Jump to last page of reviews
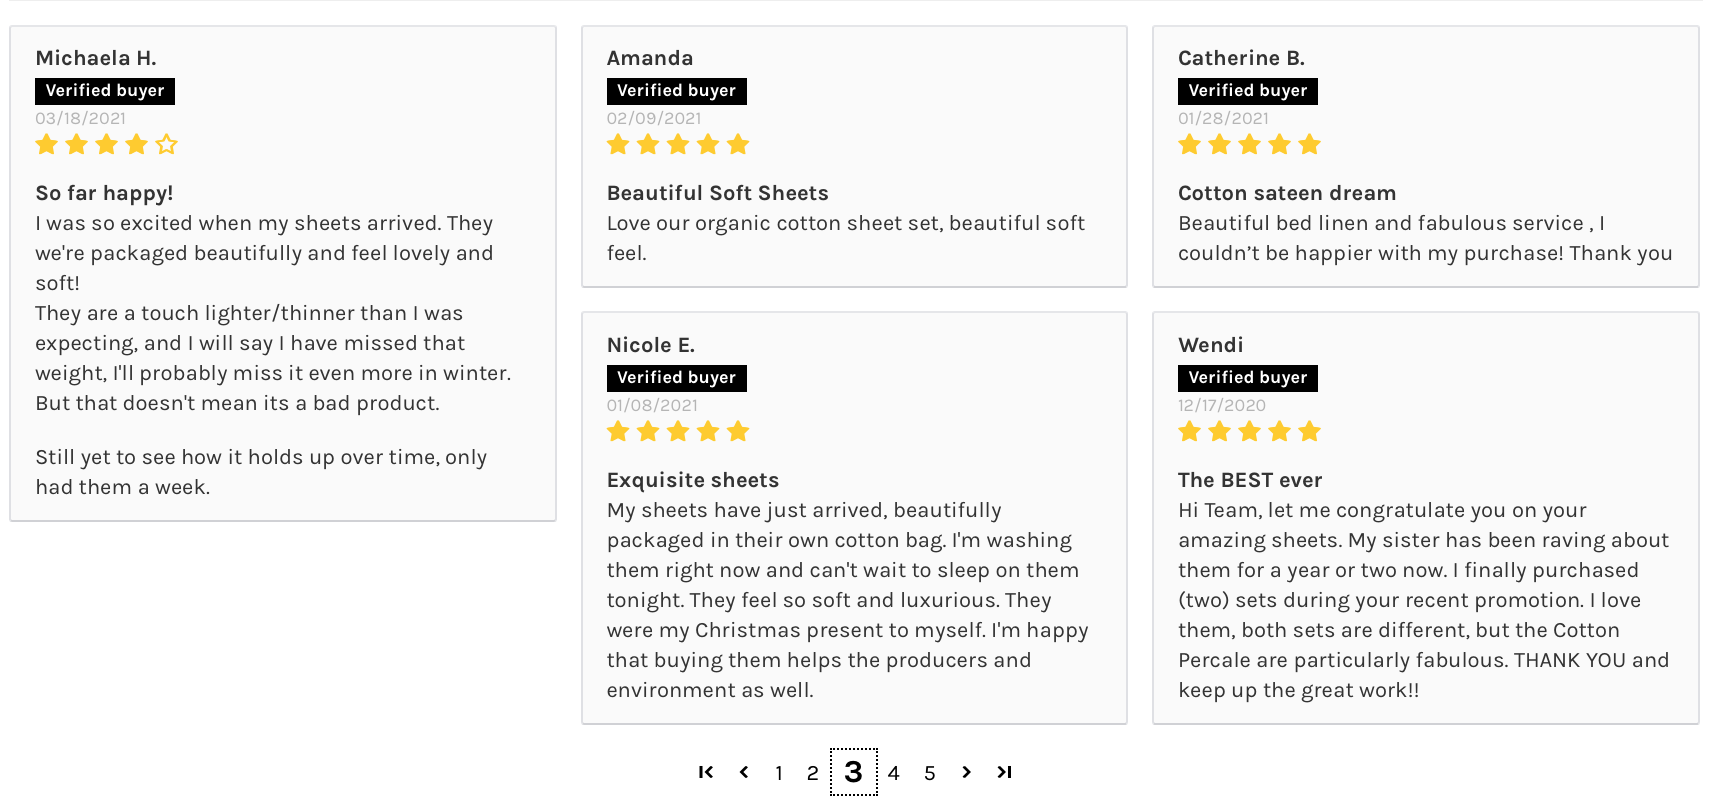Image resolution: width=1714 pixels, height=808 pixels. coord(1004,772)
